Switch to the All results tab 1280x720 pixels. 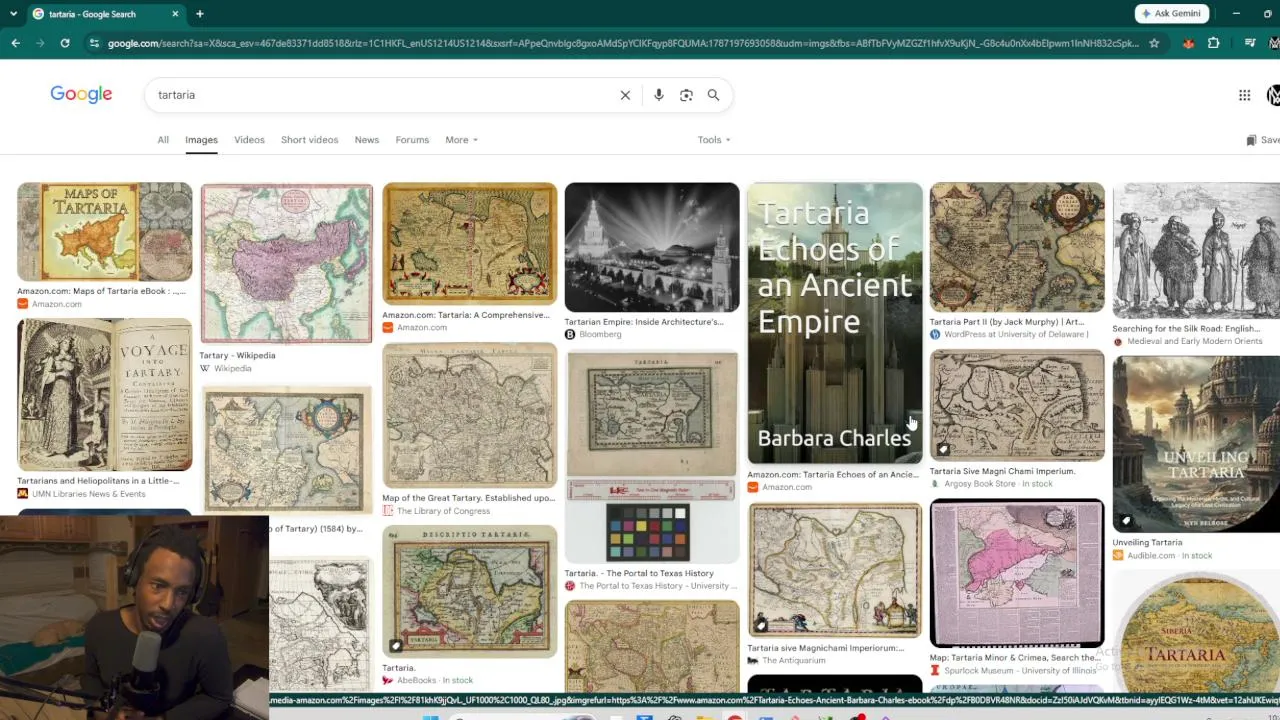[163, 140]
